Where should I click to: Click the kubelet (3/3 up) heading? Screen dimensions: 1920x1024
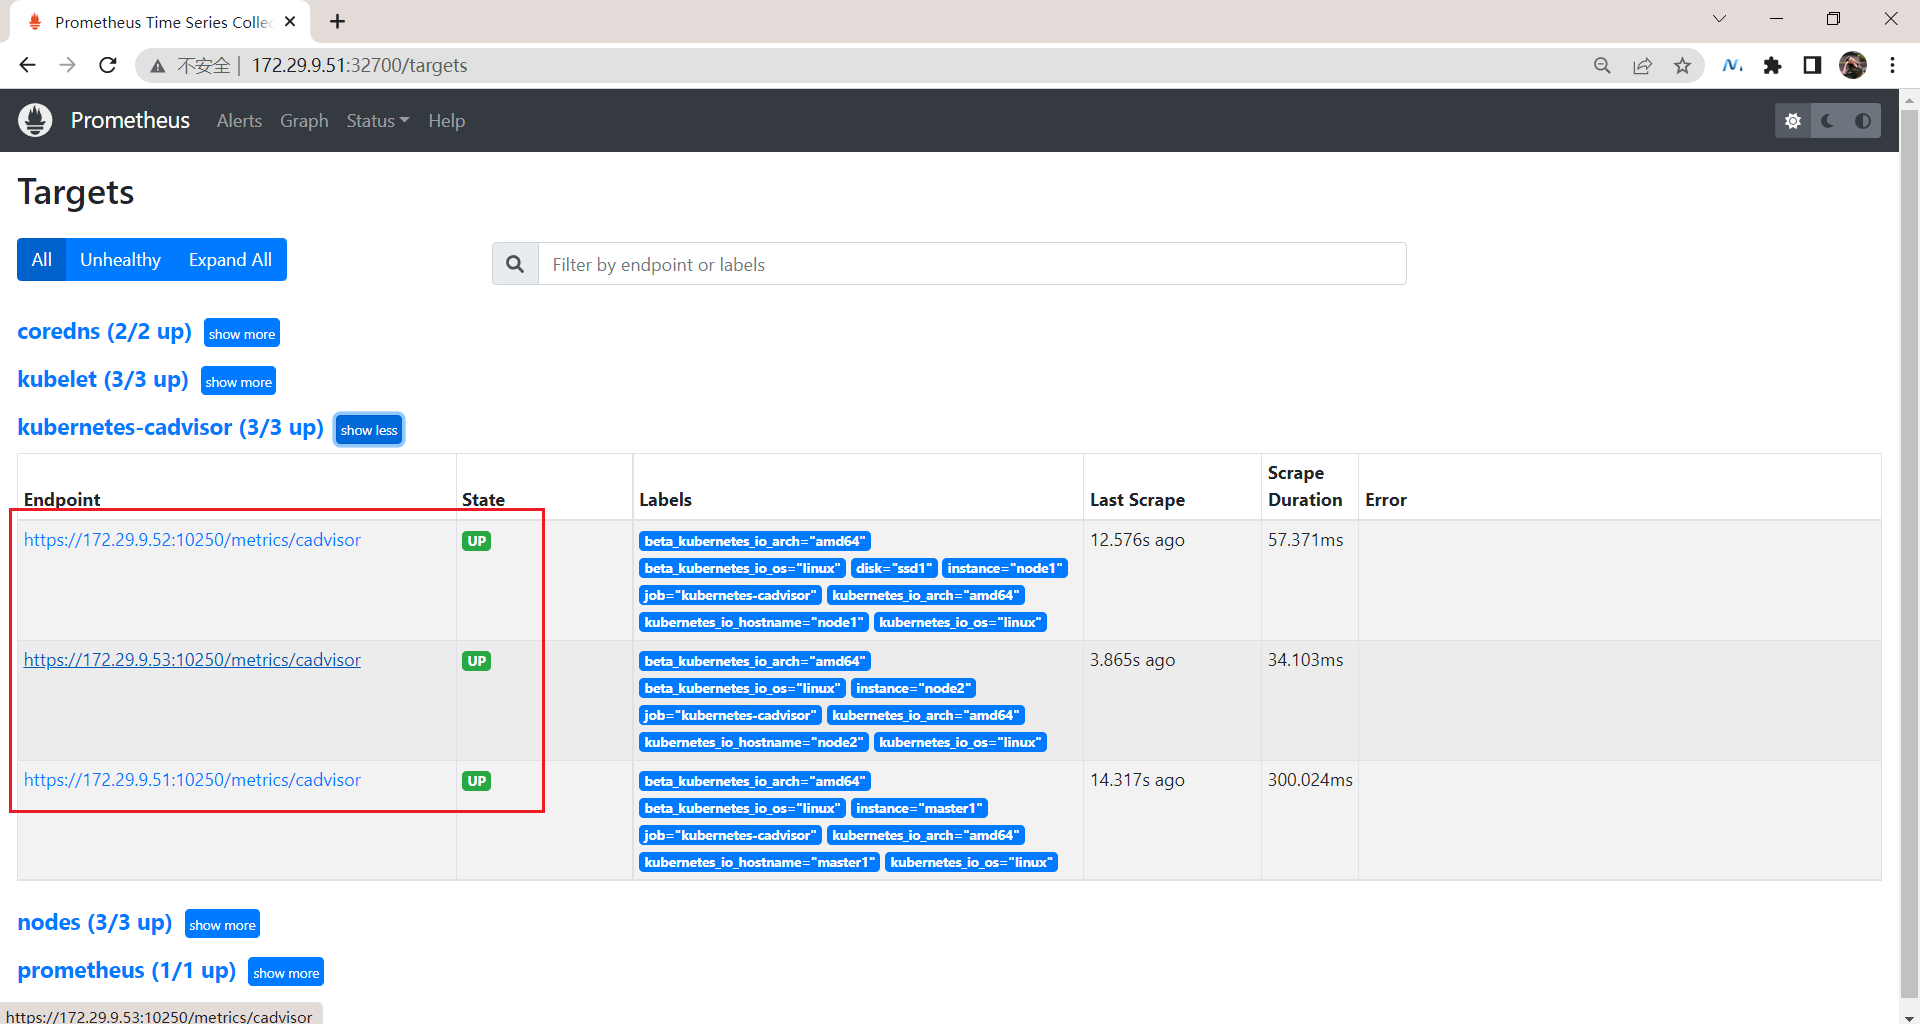coord(103,379)
